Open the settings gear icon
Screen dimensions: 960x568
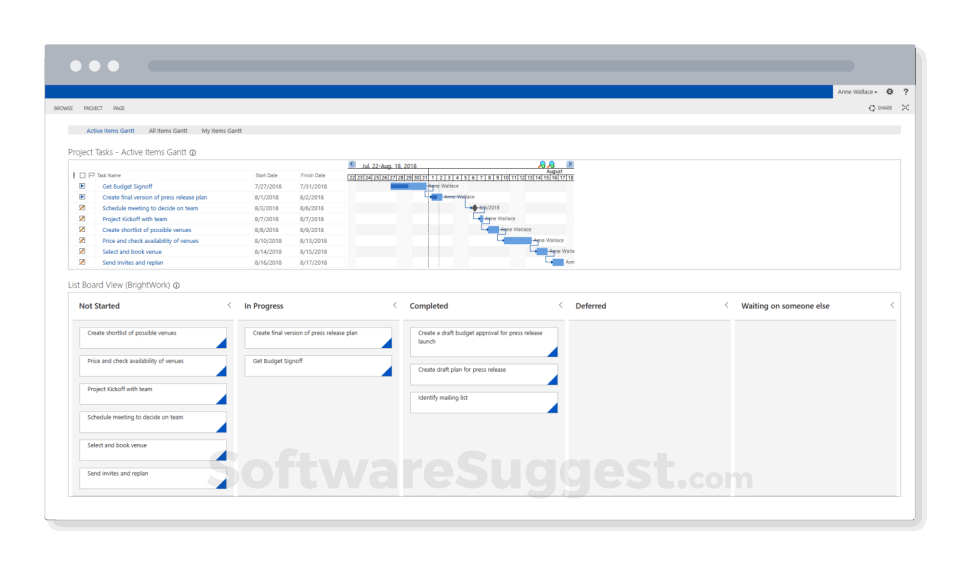890,92
